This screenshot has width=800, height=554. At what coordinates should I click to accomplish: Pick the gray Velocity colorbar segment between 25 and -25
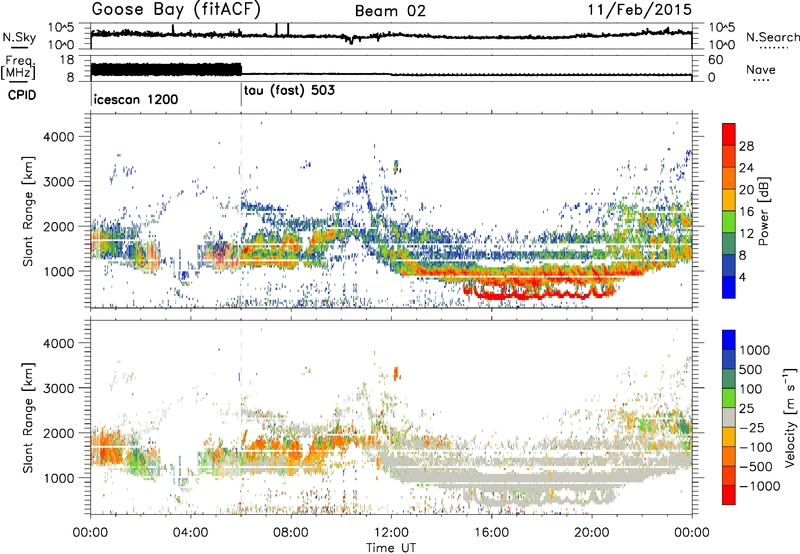click(729, 417)
